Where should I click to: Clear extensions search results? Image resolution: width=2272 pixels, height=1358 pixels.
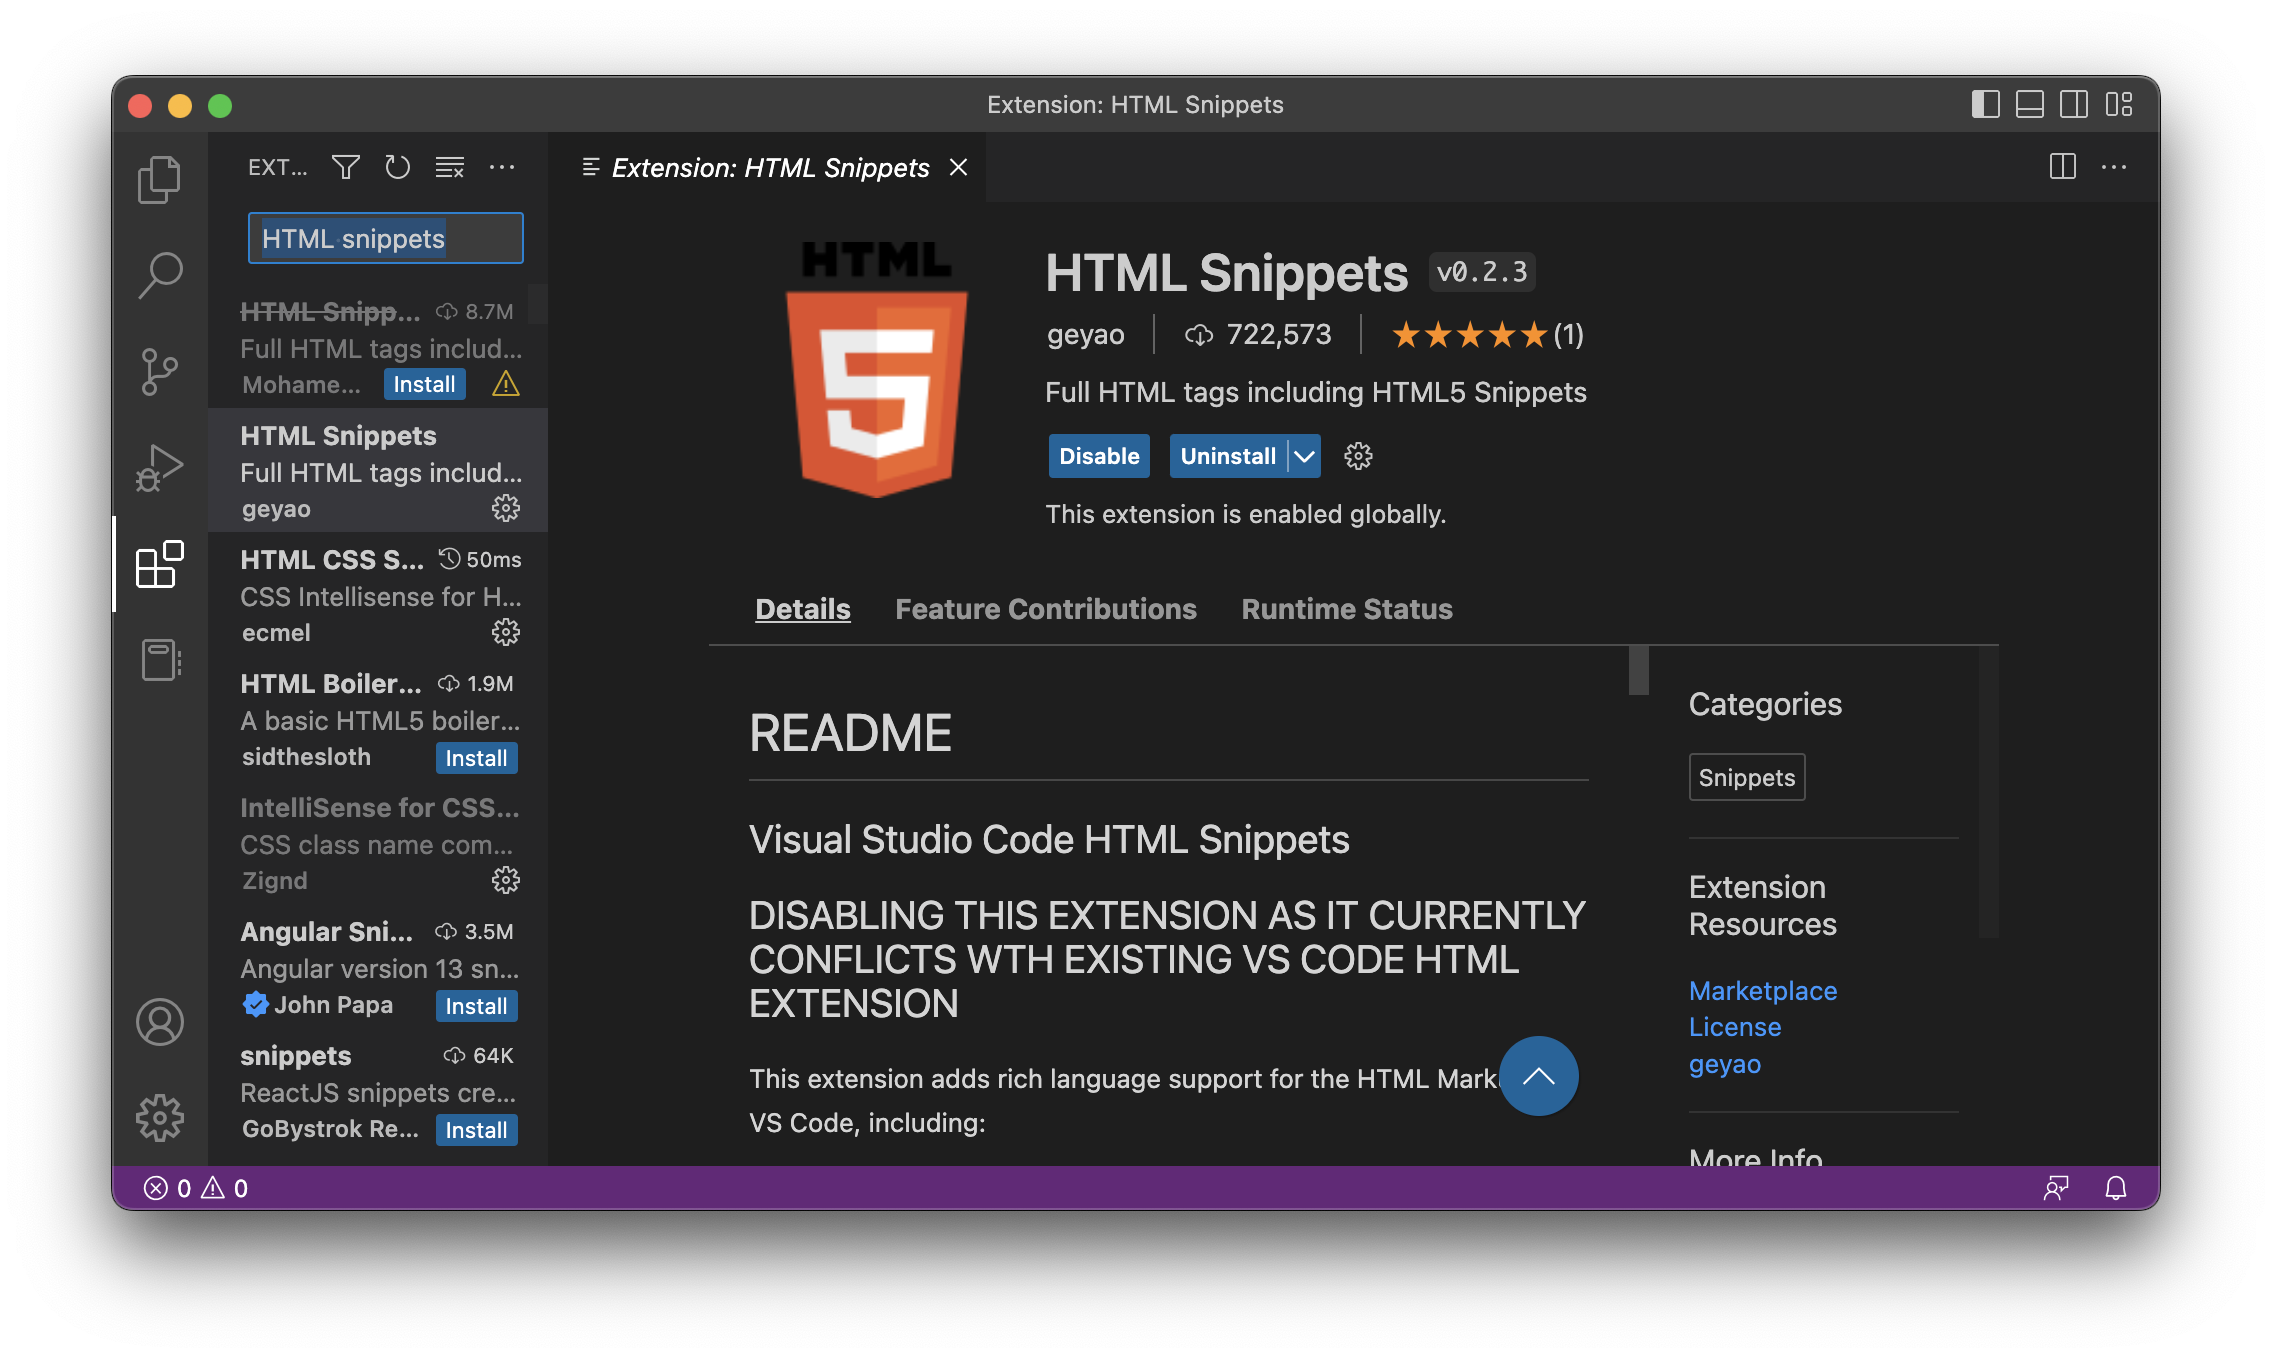coord(450,167)
